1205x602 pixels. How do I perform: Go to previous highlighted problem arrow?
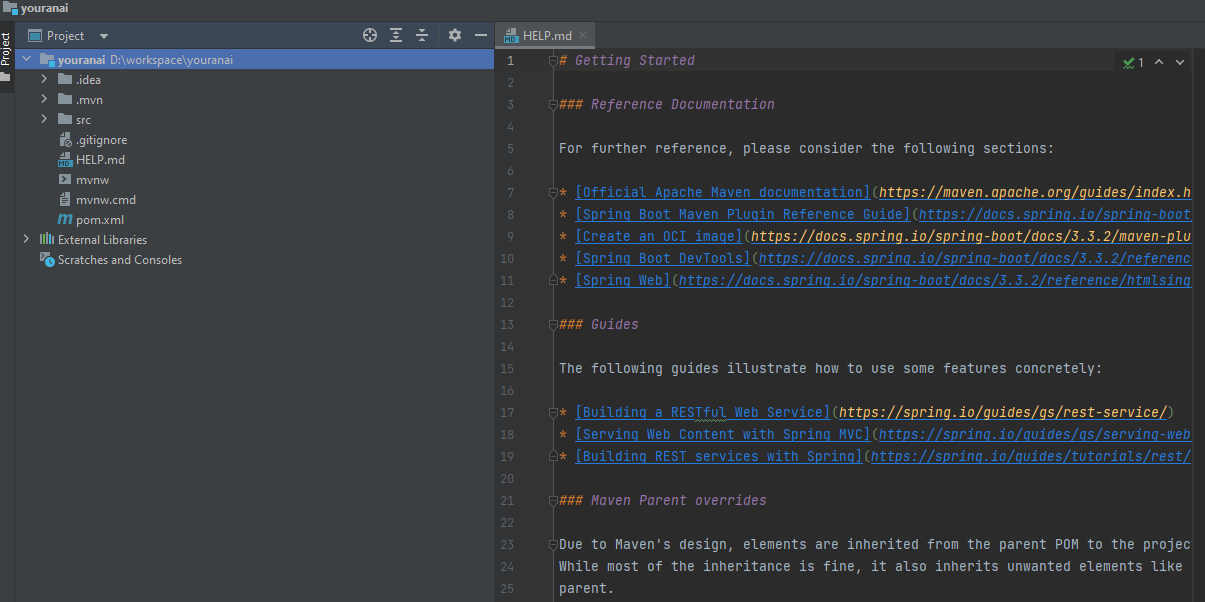click(1159, 62)
